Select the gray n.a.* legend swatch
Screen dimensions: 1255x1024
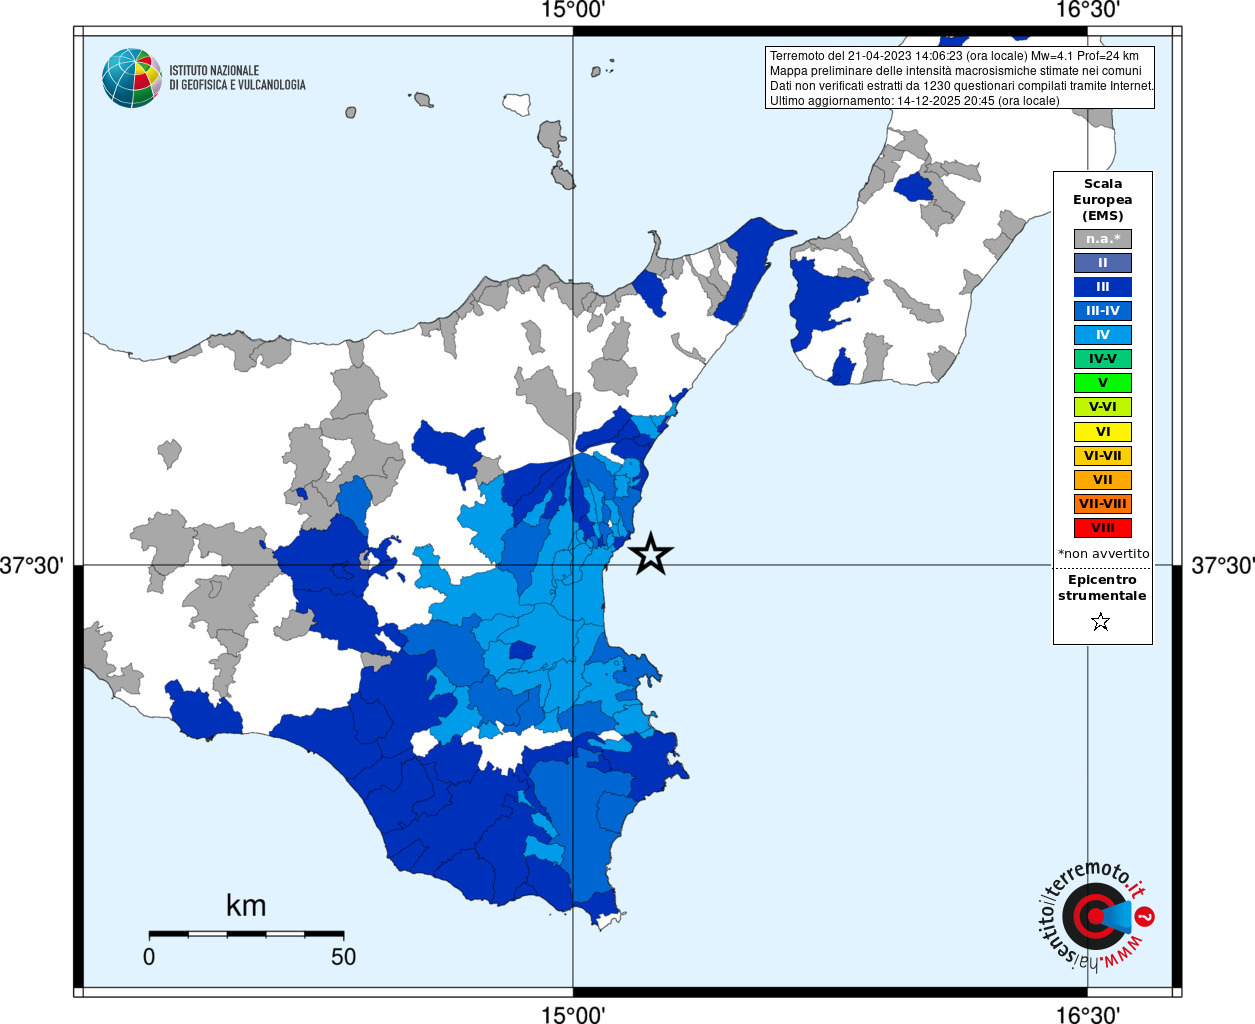(1103, 239)
